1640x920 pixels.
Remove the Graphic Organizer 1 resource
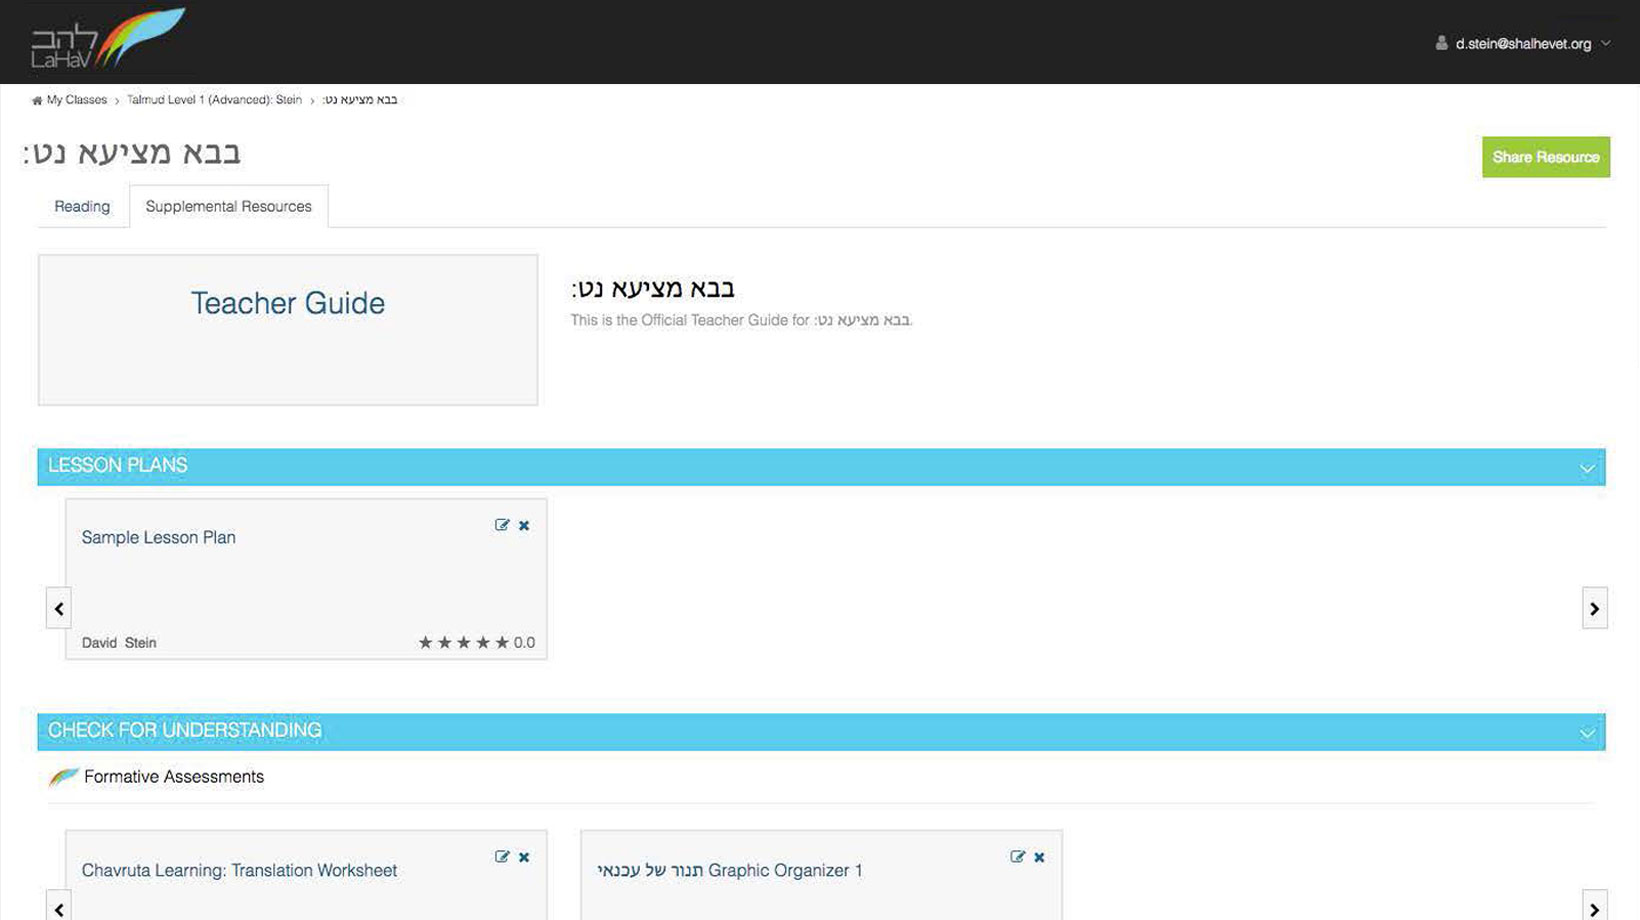click(1040, 857)
